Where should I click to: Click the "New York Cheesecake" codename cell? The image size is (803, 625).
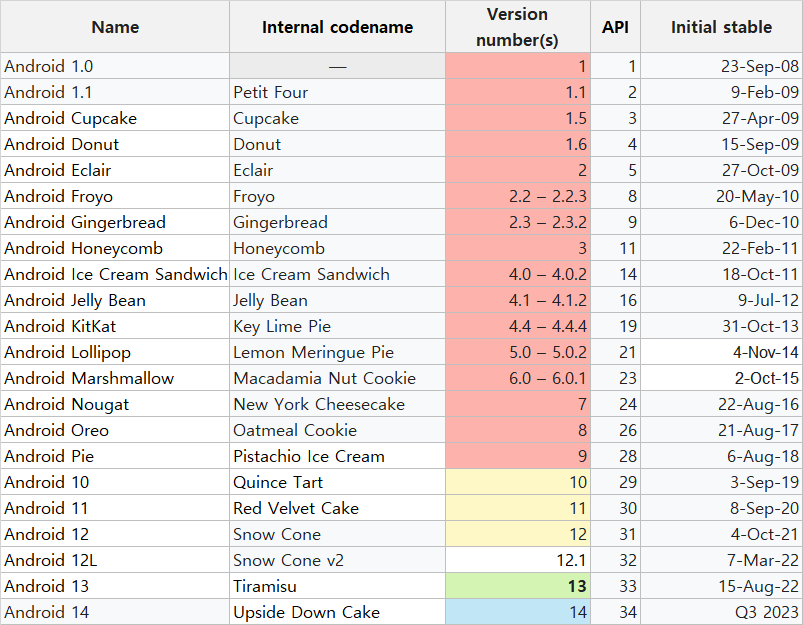click(x=337, y=404)
